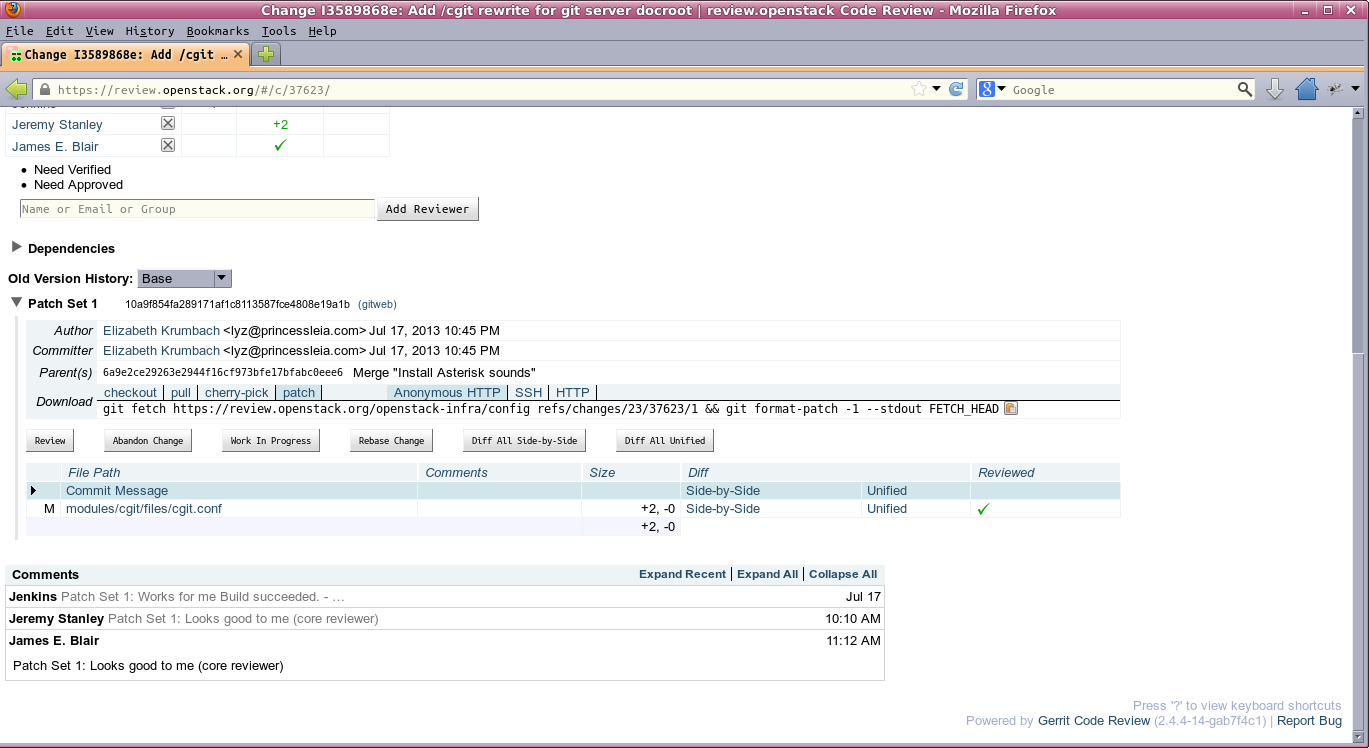Remove reviewer Jeremy Stanley with X box
Screen dimensions: 1369x748
168,124
